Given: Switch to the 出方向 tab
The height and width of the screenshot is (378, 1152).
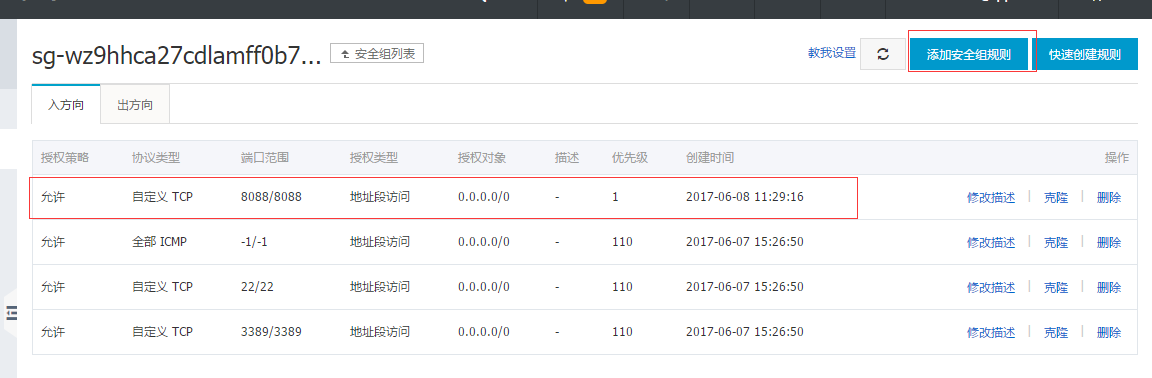Looking at the screenshot, I should (x=135, y=104).
